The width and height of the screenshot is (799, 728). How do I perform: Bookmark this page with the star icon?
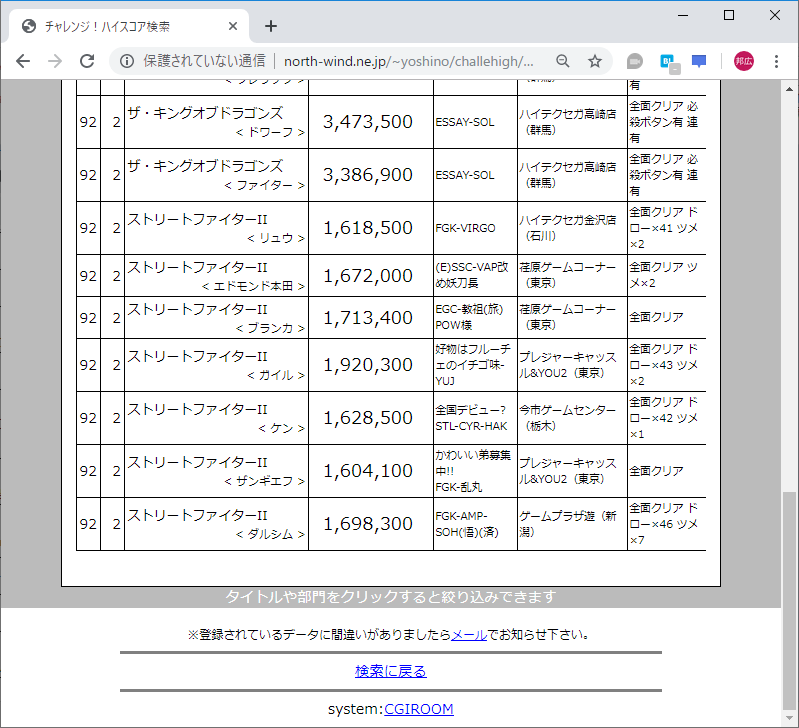pyautogui.click(x=595, y=61)
